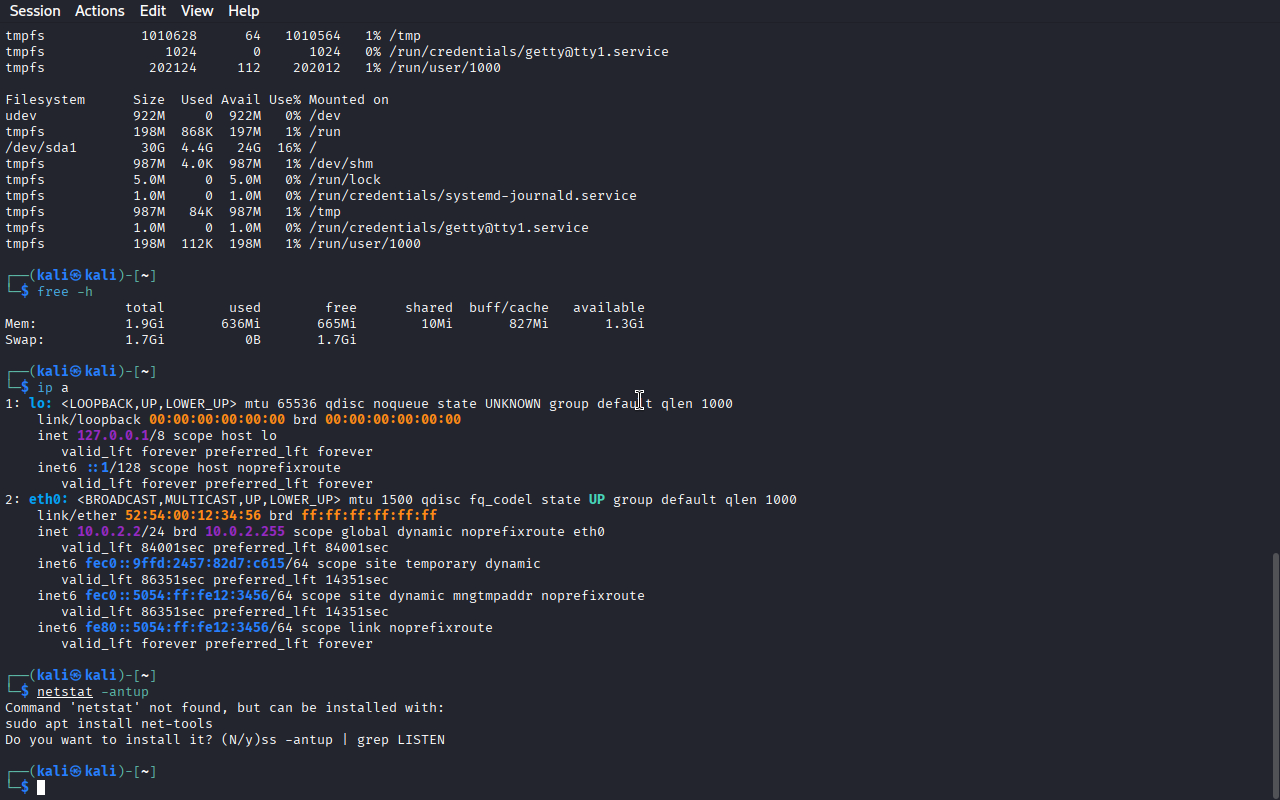Open the Help menu

tap(243, 11)
